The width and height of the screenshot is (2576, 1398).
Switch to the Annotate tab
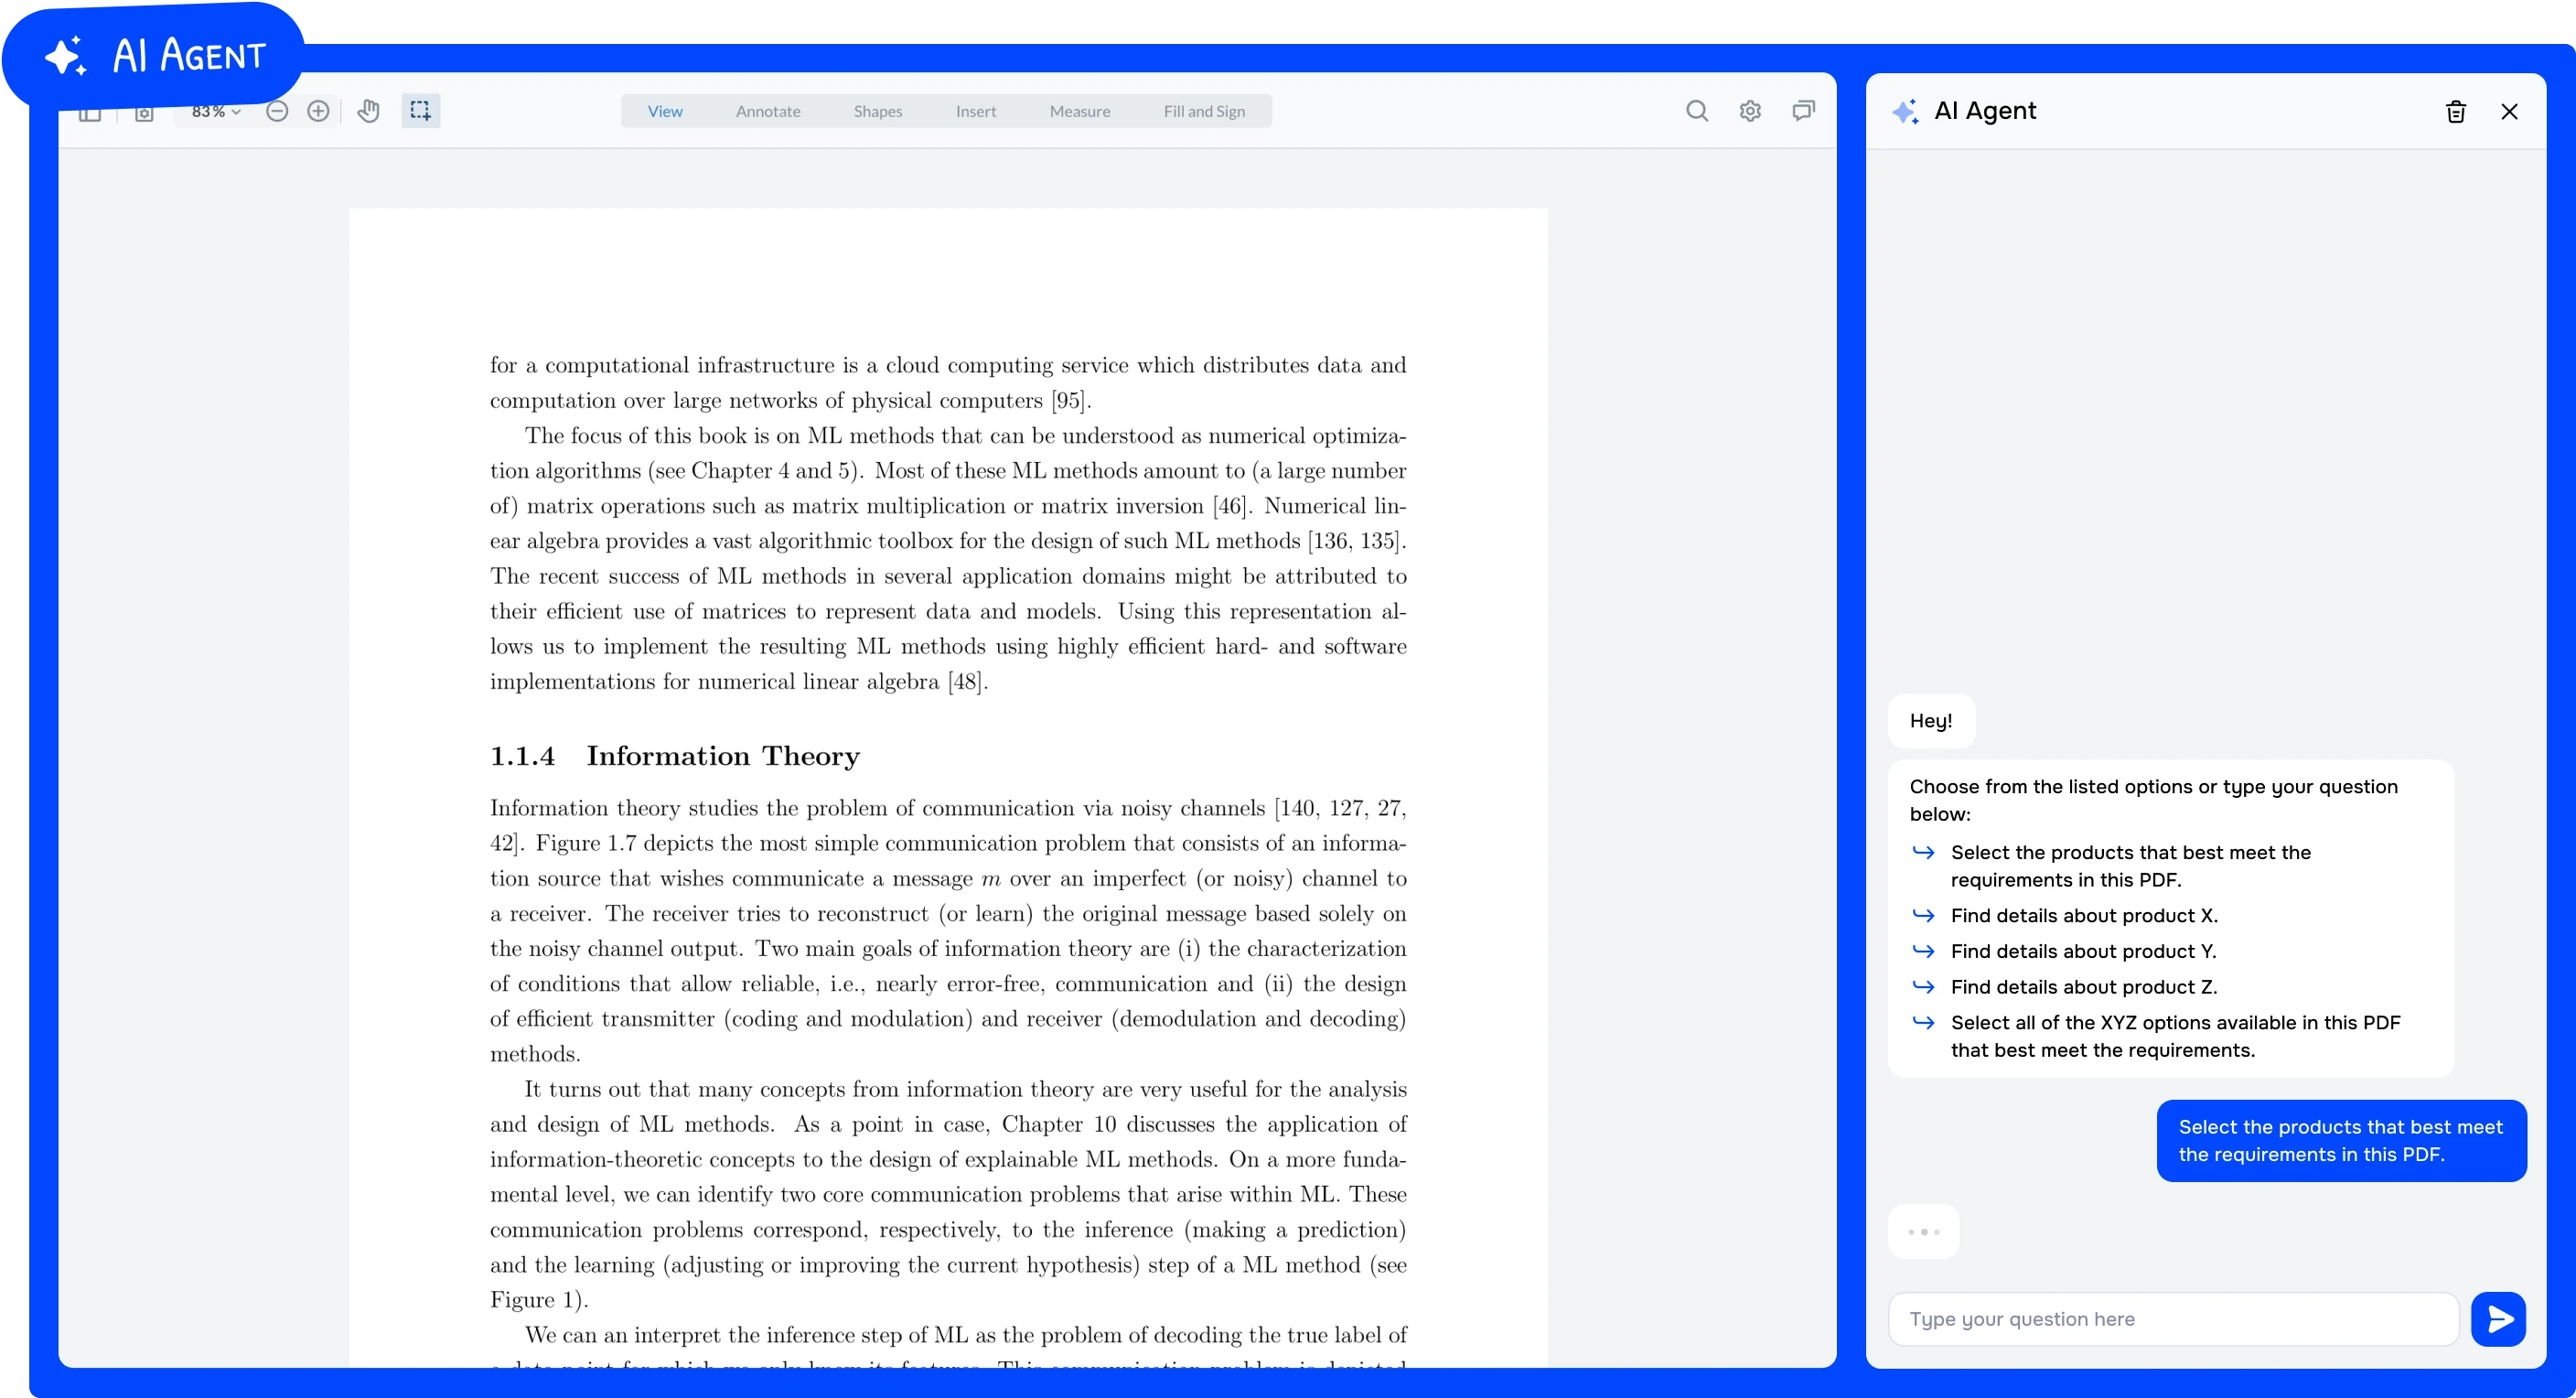(768, 111)
